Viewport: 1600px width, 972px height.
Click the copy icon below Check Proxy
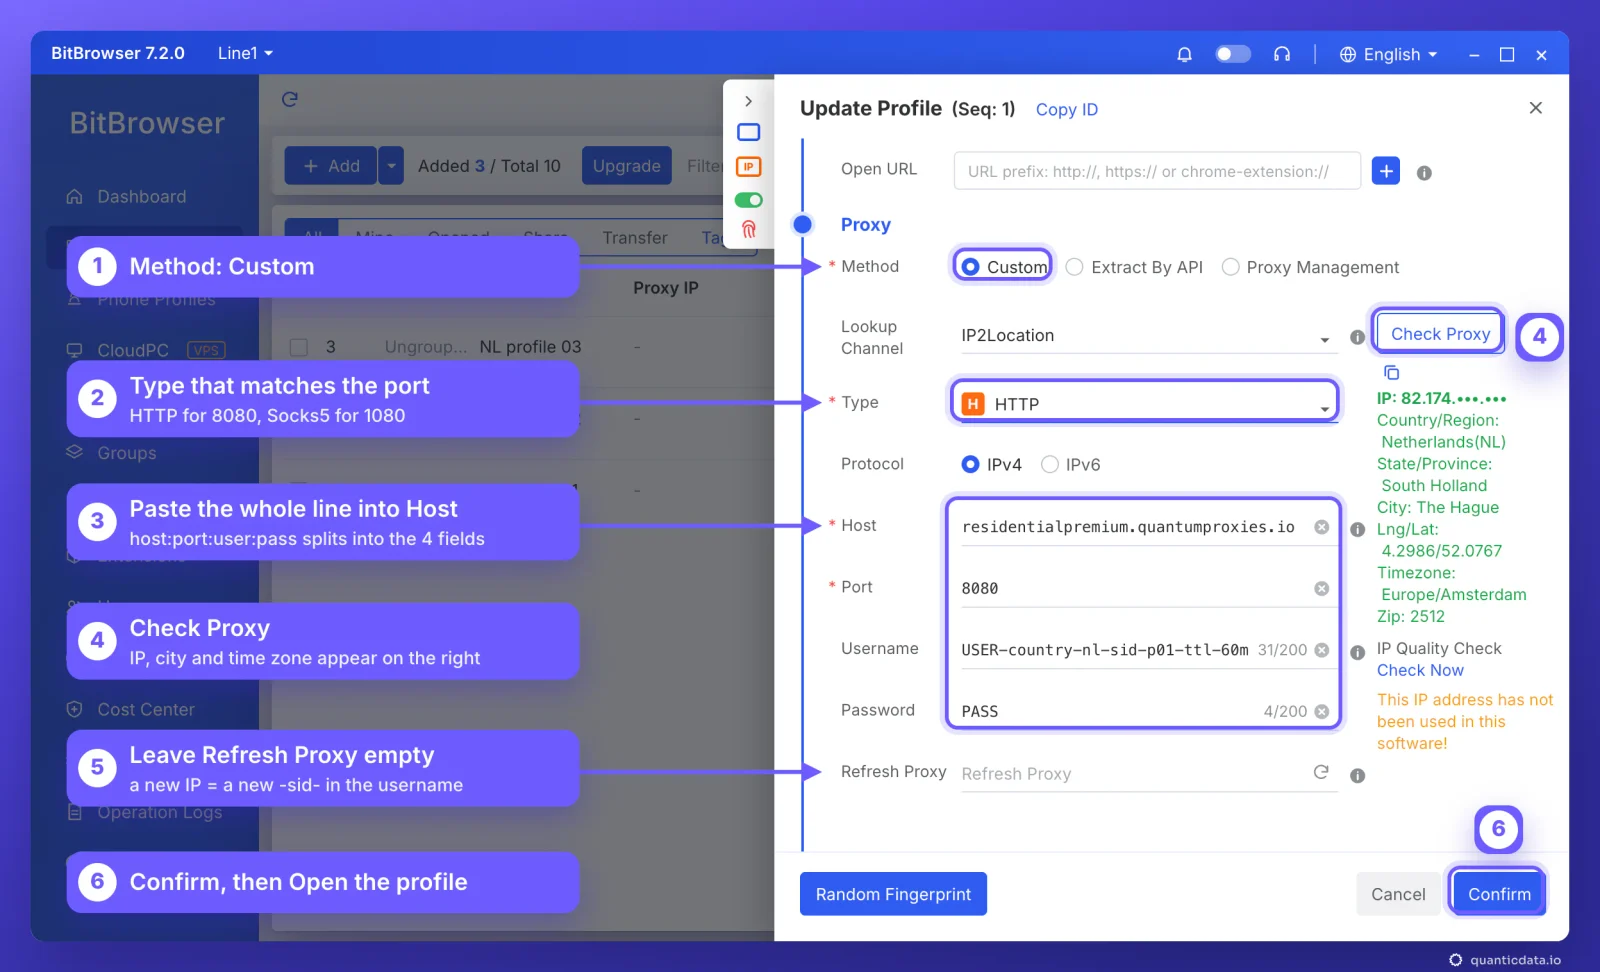click(1391, 373)
